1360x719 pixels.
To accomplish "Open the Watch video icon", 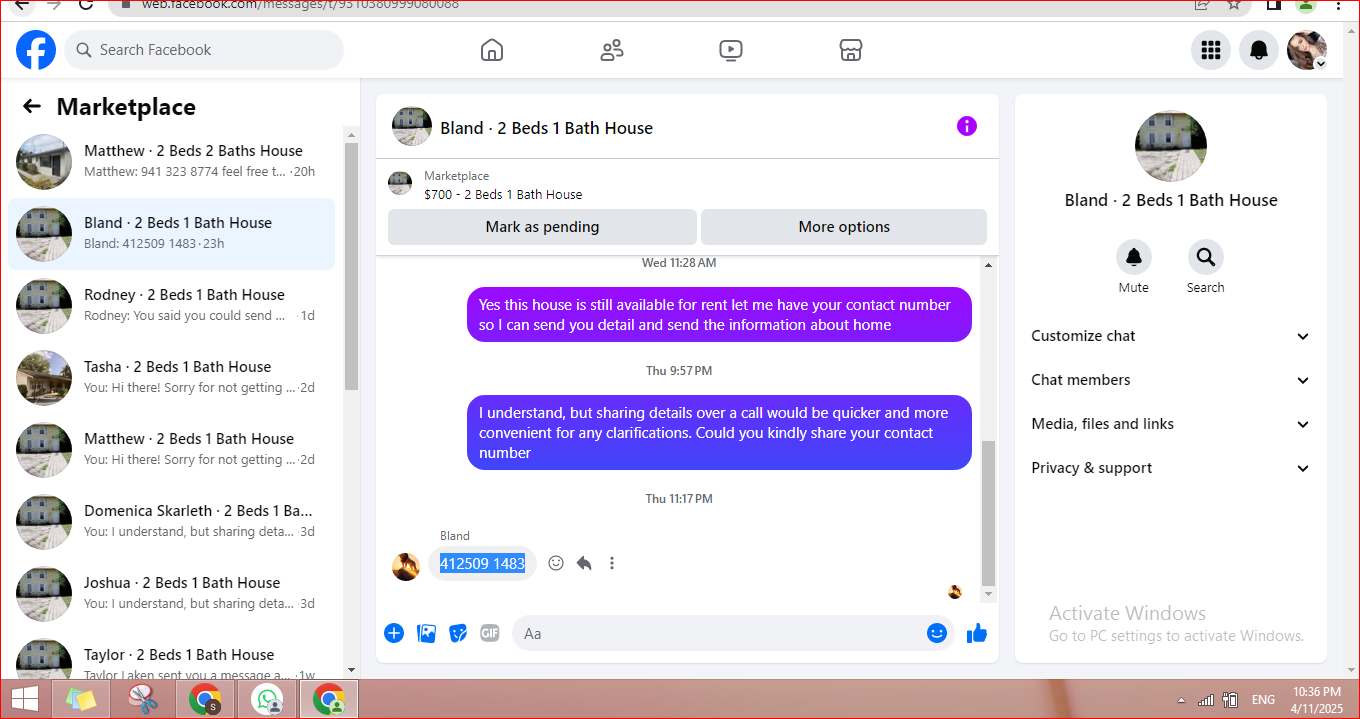I will point(731,50).
